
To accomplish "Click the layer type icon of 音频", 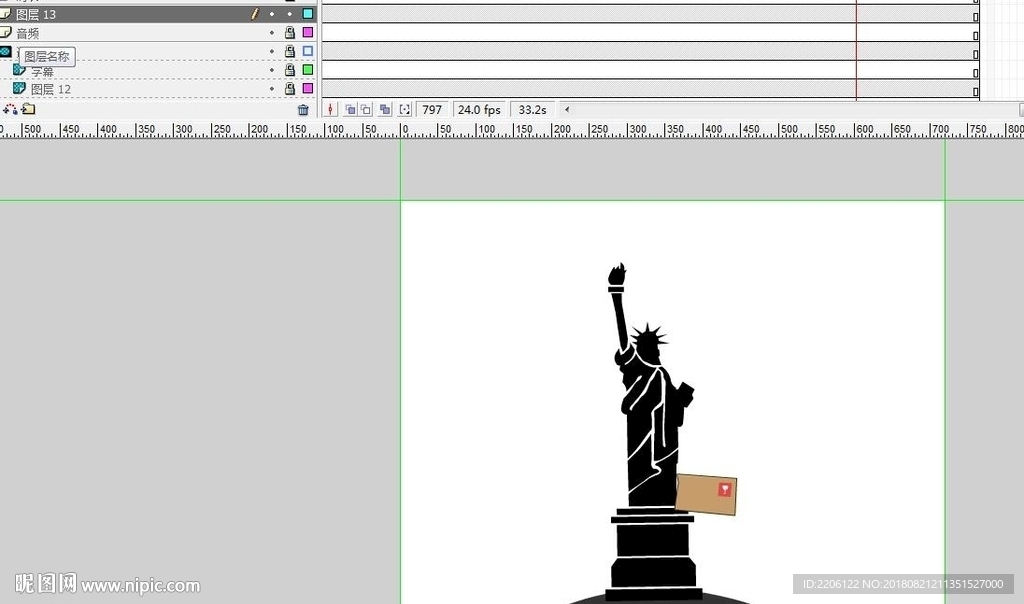I will pos(5,32).
